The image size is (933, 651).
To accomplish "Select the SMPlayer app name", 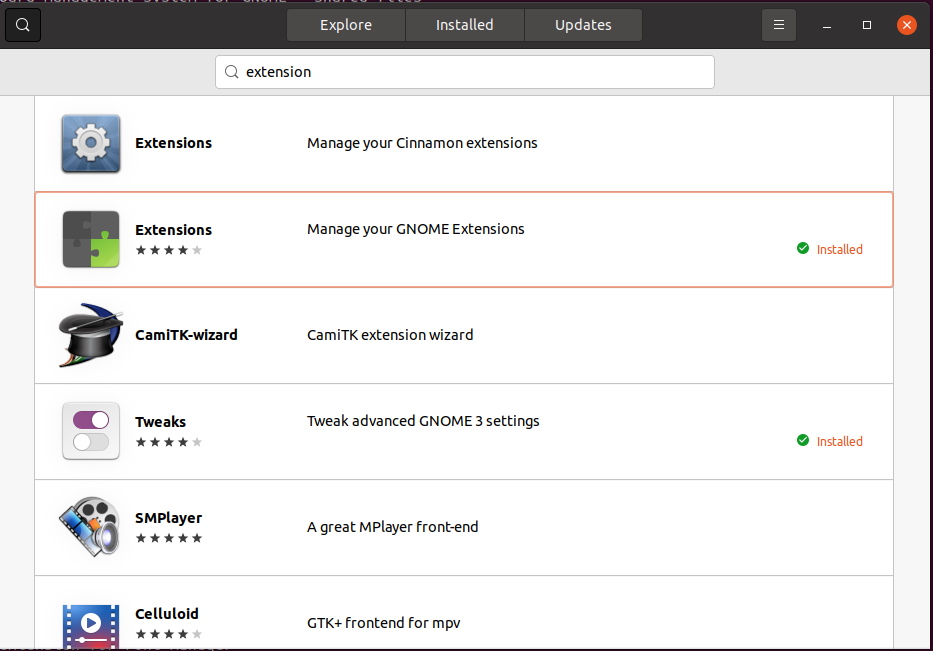I will point(168,518).
